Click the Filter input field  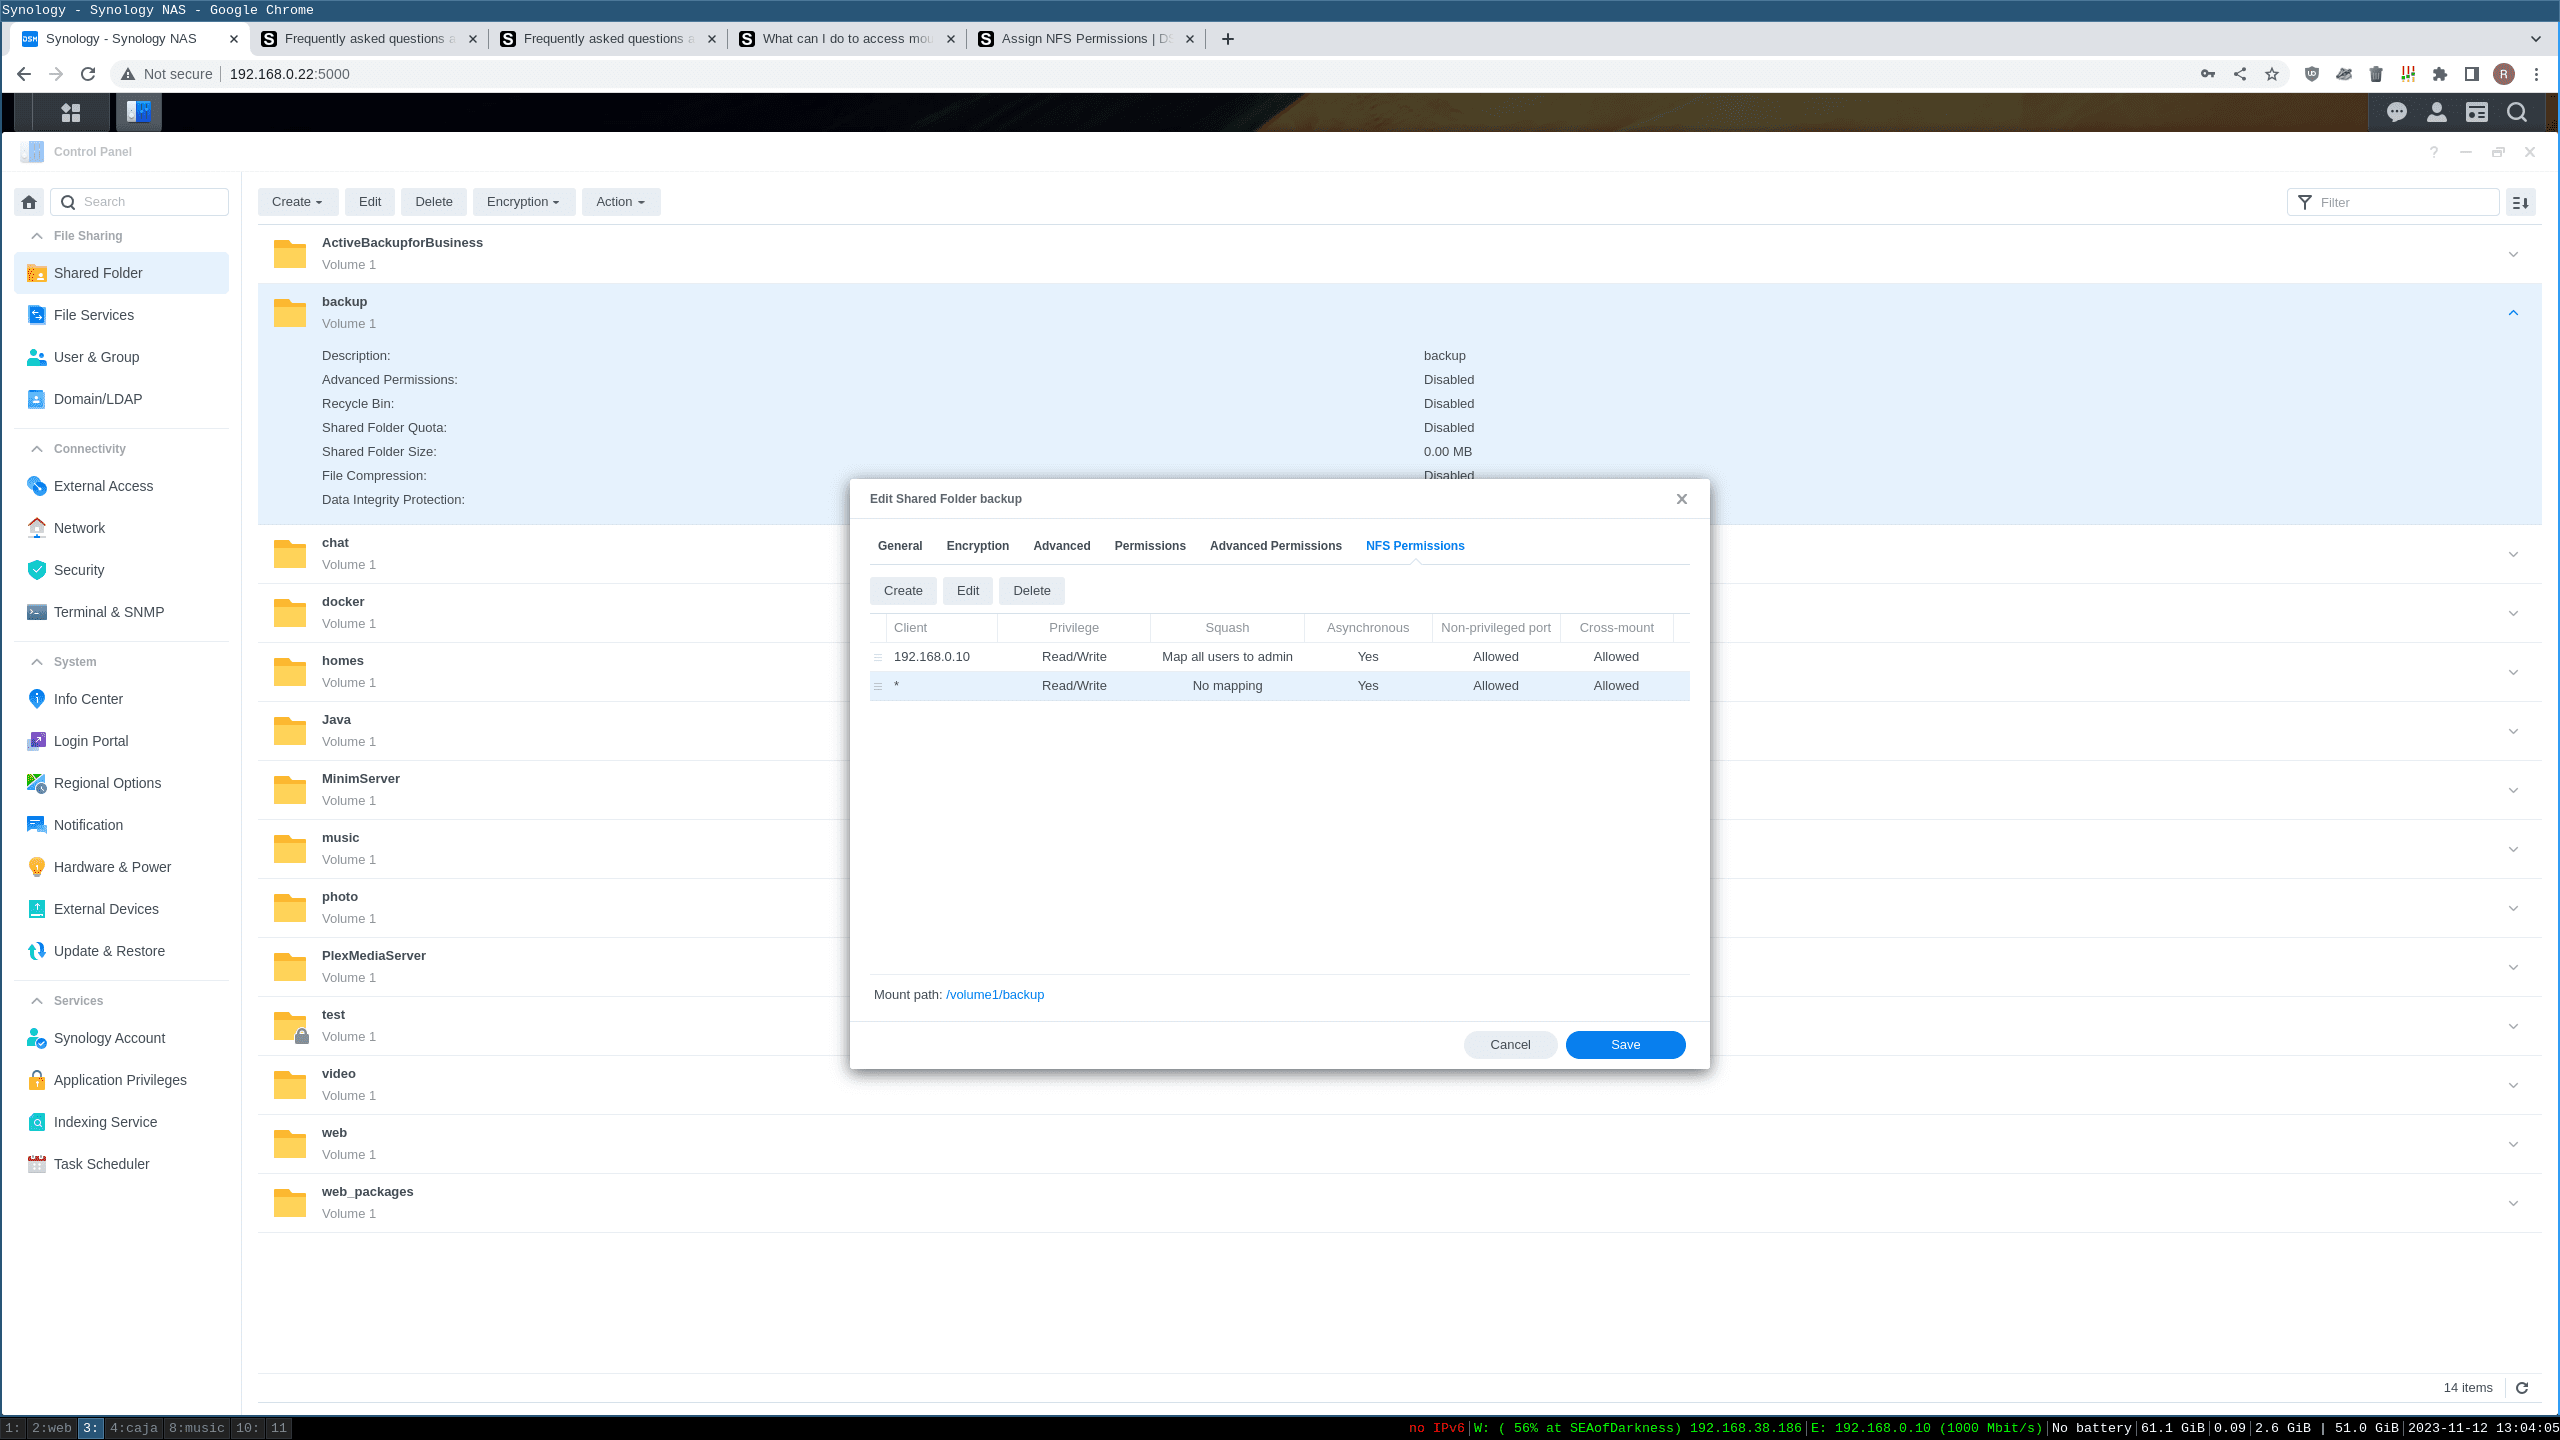point(2393,202)
